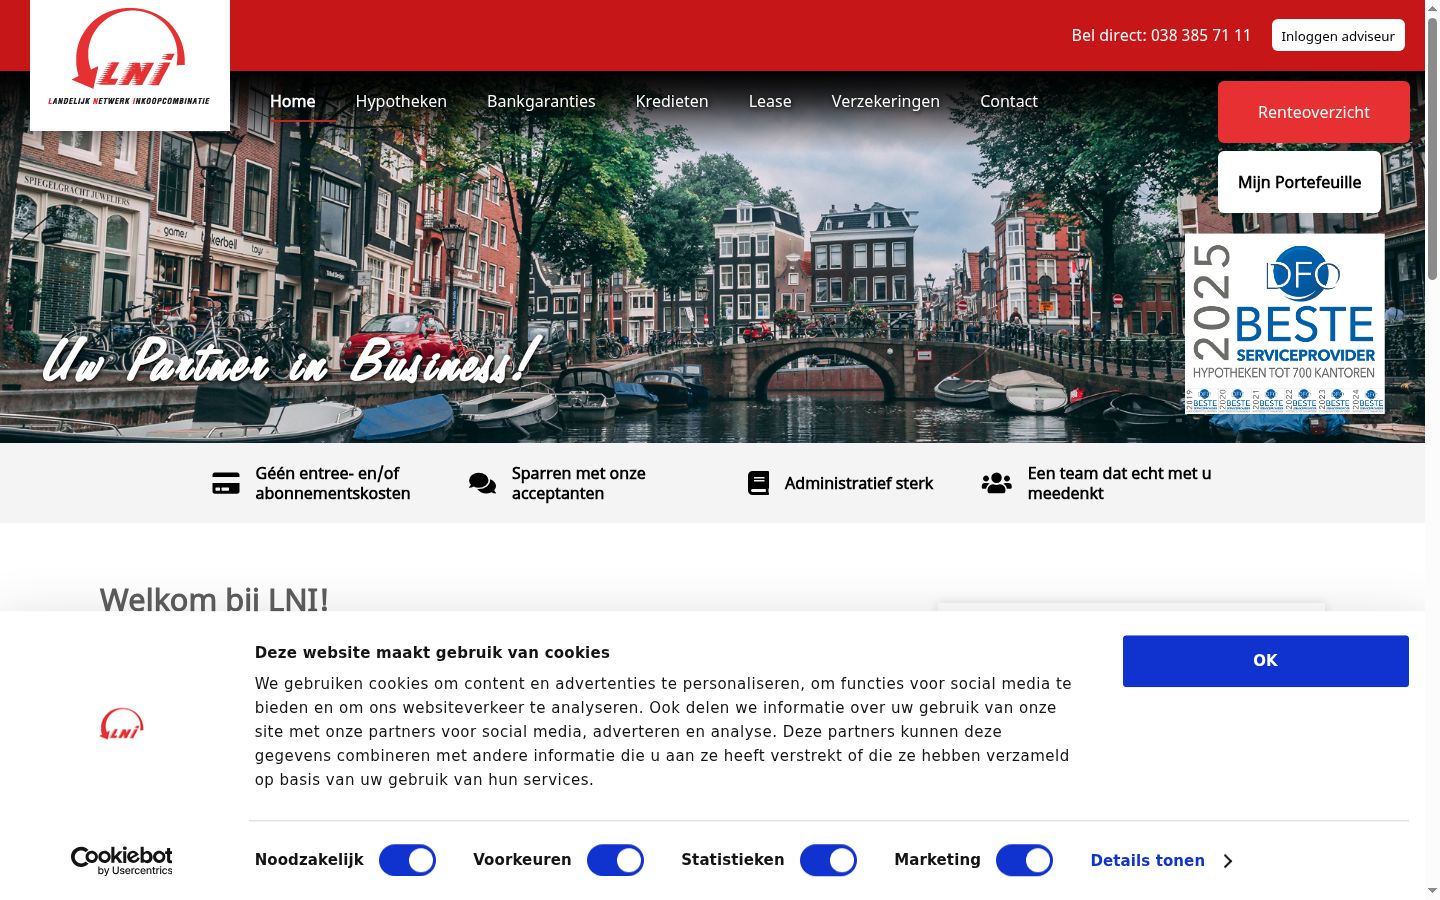Click 'Sparren met onze acceptanten' text

pyautogui.click(x=579, y=483)
